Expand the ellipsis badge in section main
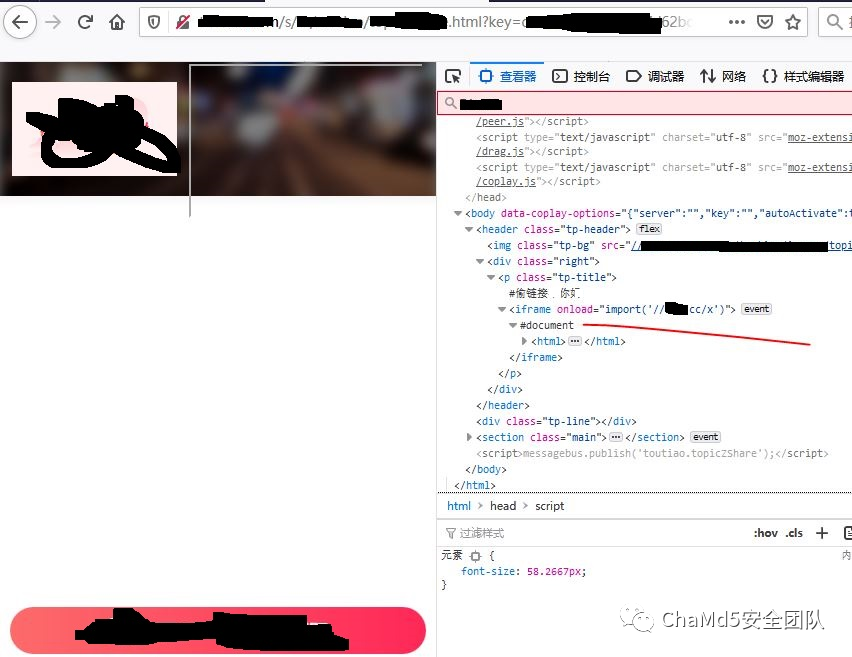 tap(616, 437)
